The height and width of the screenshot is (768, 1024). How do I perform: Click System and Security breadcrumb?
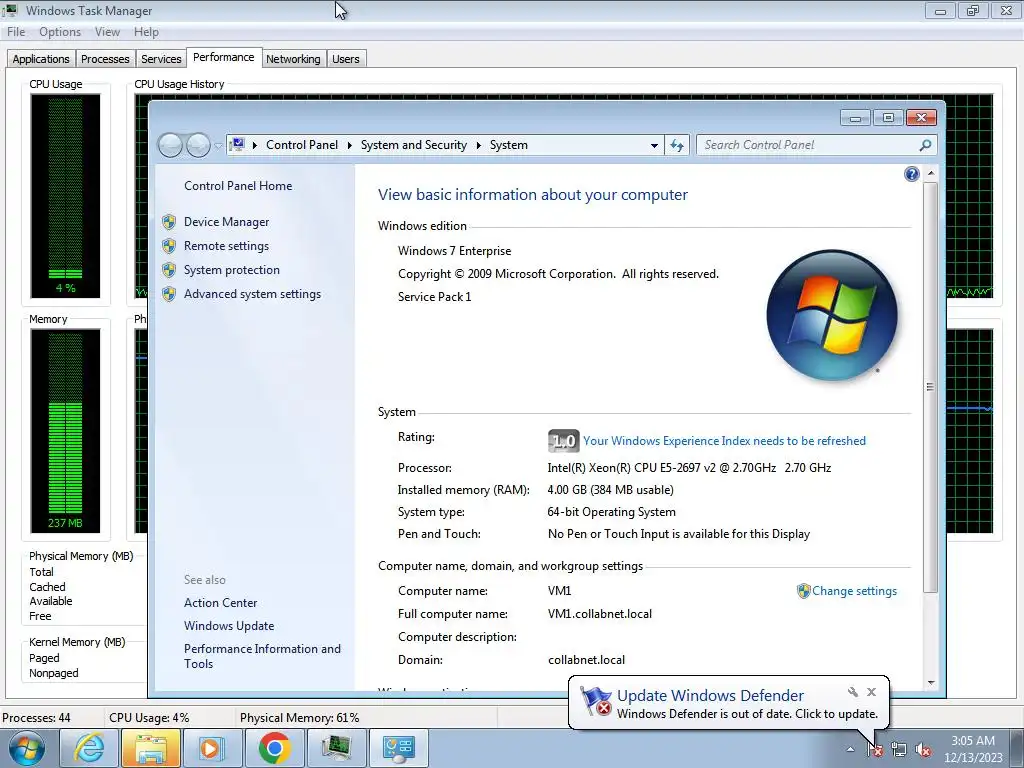coord(413,145)
